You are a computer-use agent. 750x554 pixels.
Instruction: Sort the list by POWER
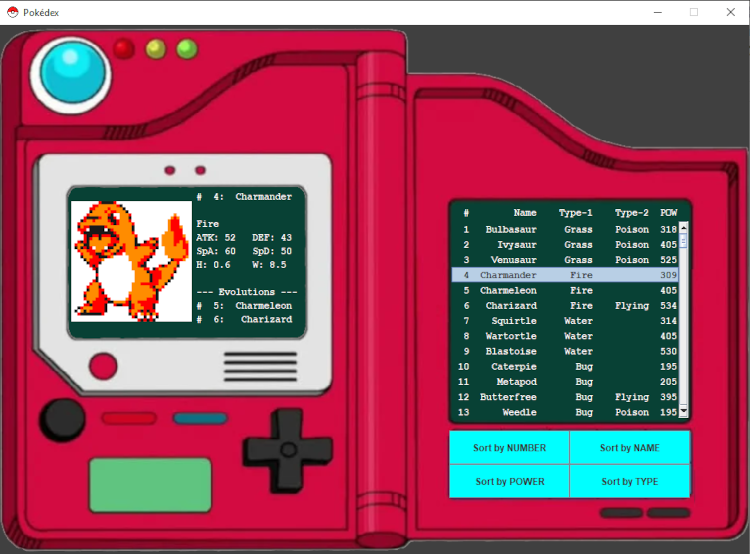tap(509, 481)
